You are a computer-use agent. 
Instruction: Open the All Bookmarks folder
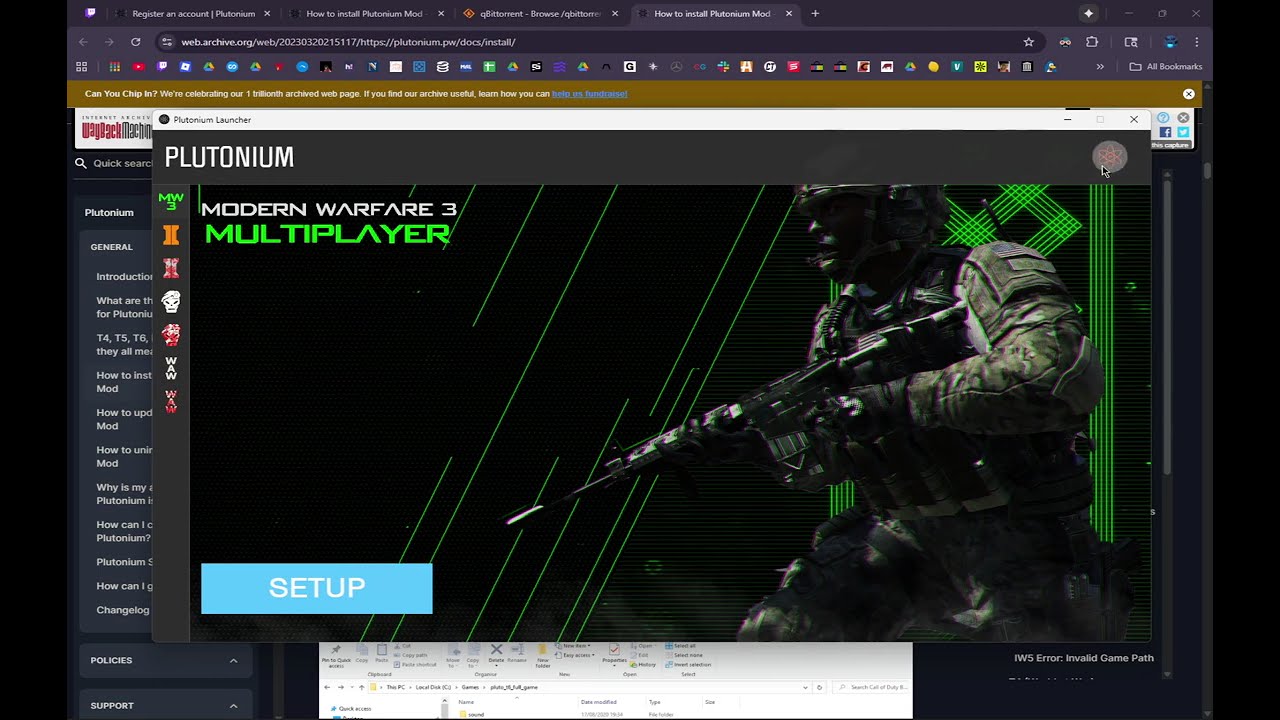[1166, 67]
